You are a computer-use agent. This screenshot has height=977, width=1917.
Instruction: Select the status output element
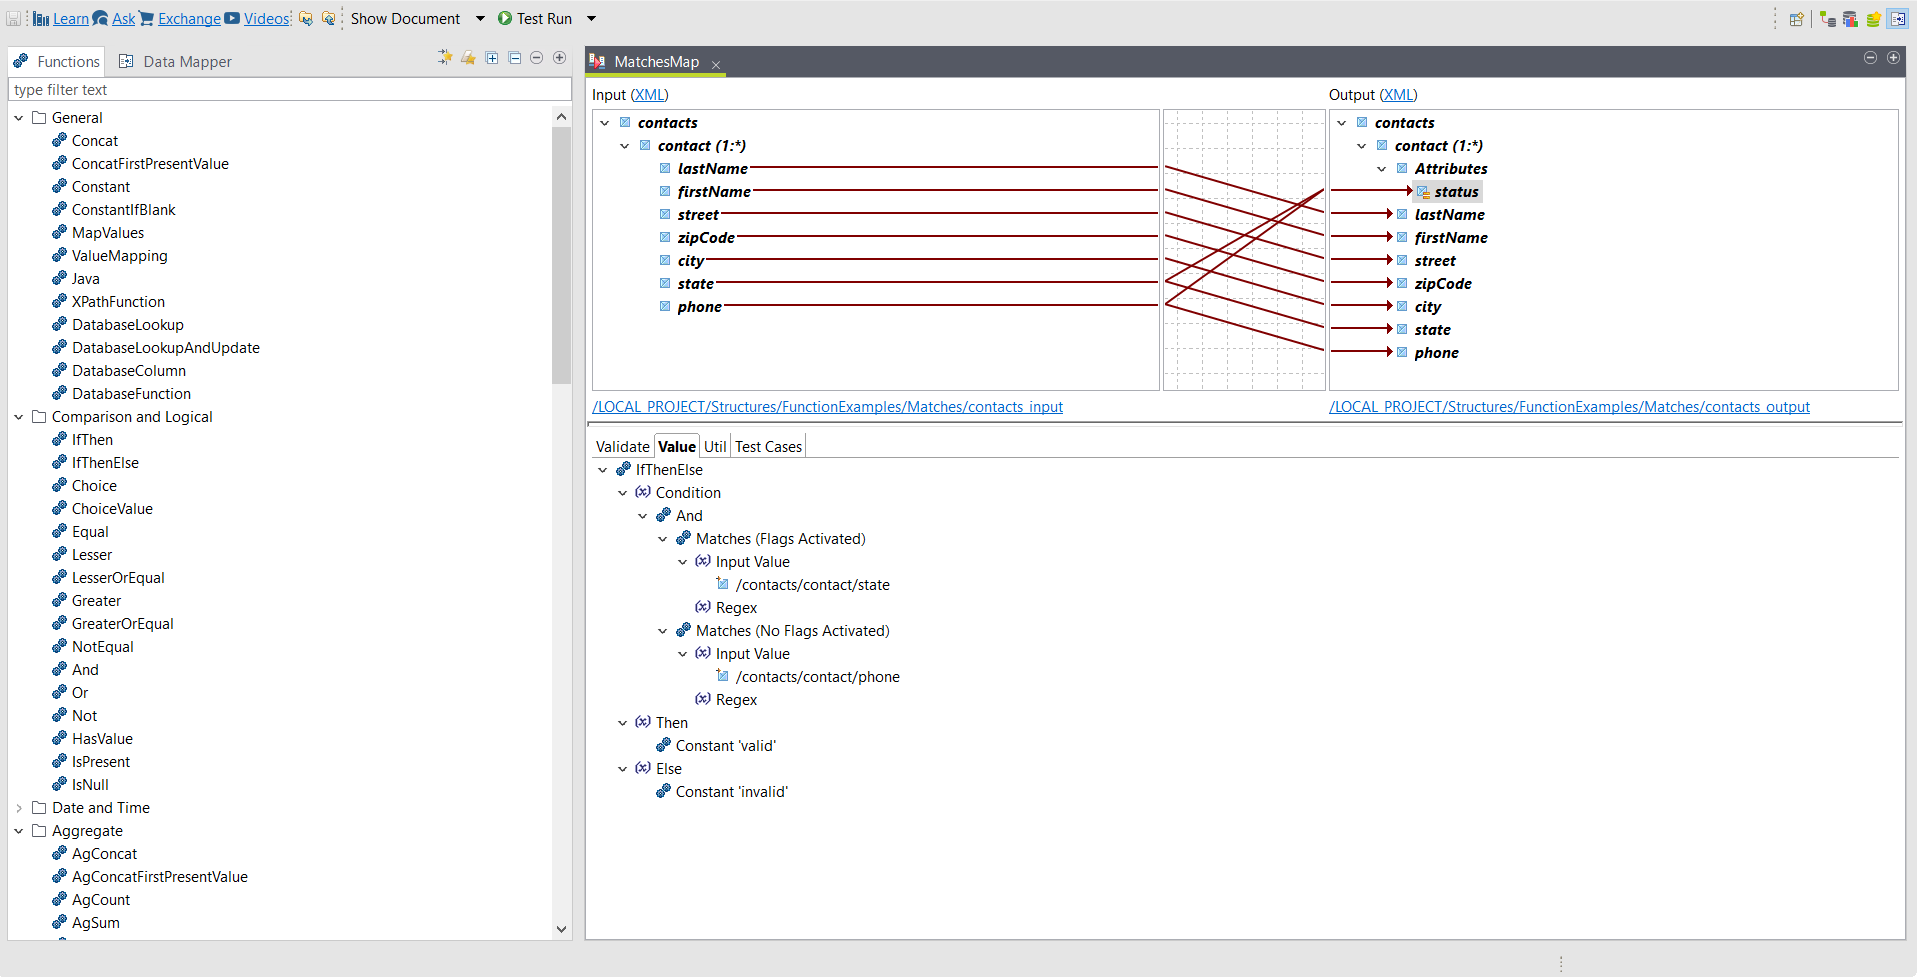coord(1455,192)
